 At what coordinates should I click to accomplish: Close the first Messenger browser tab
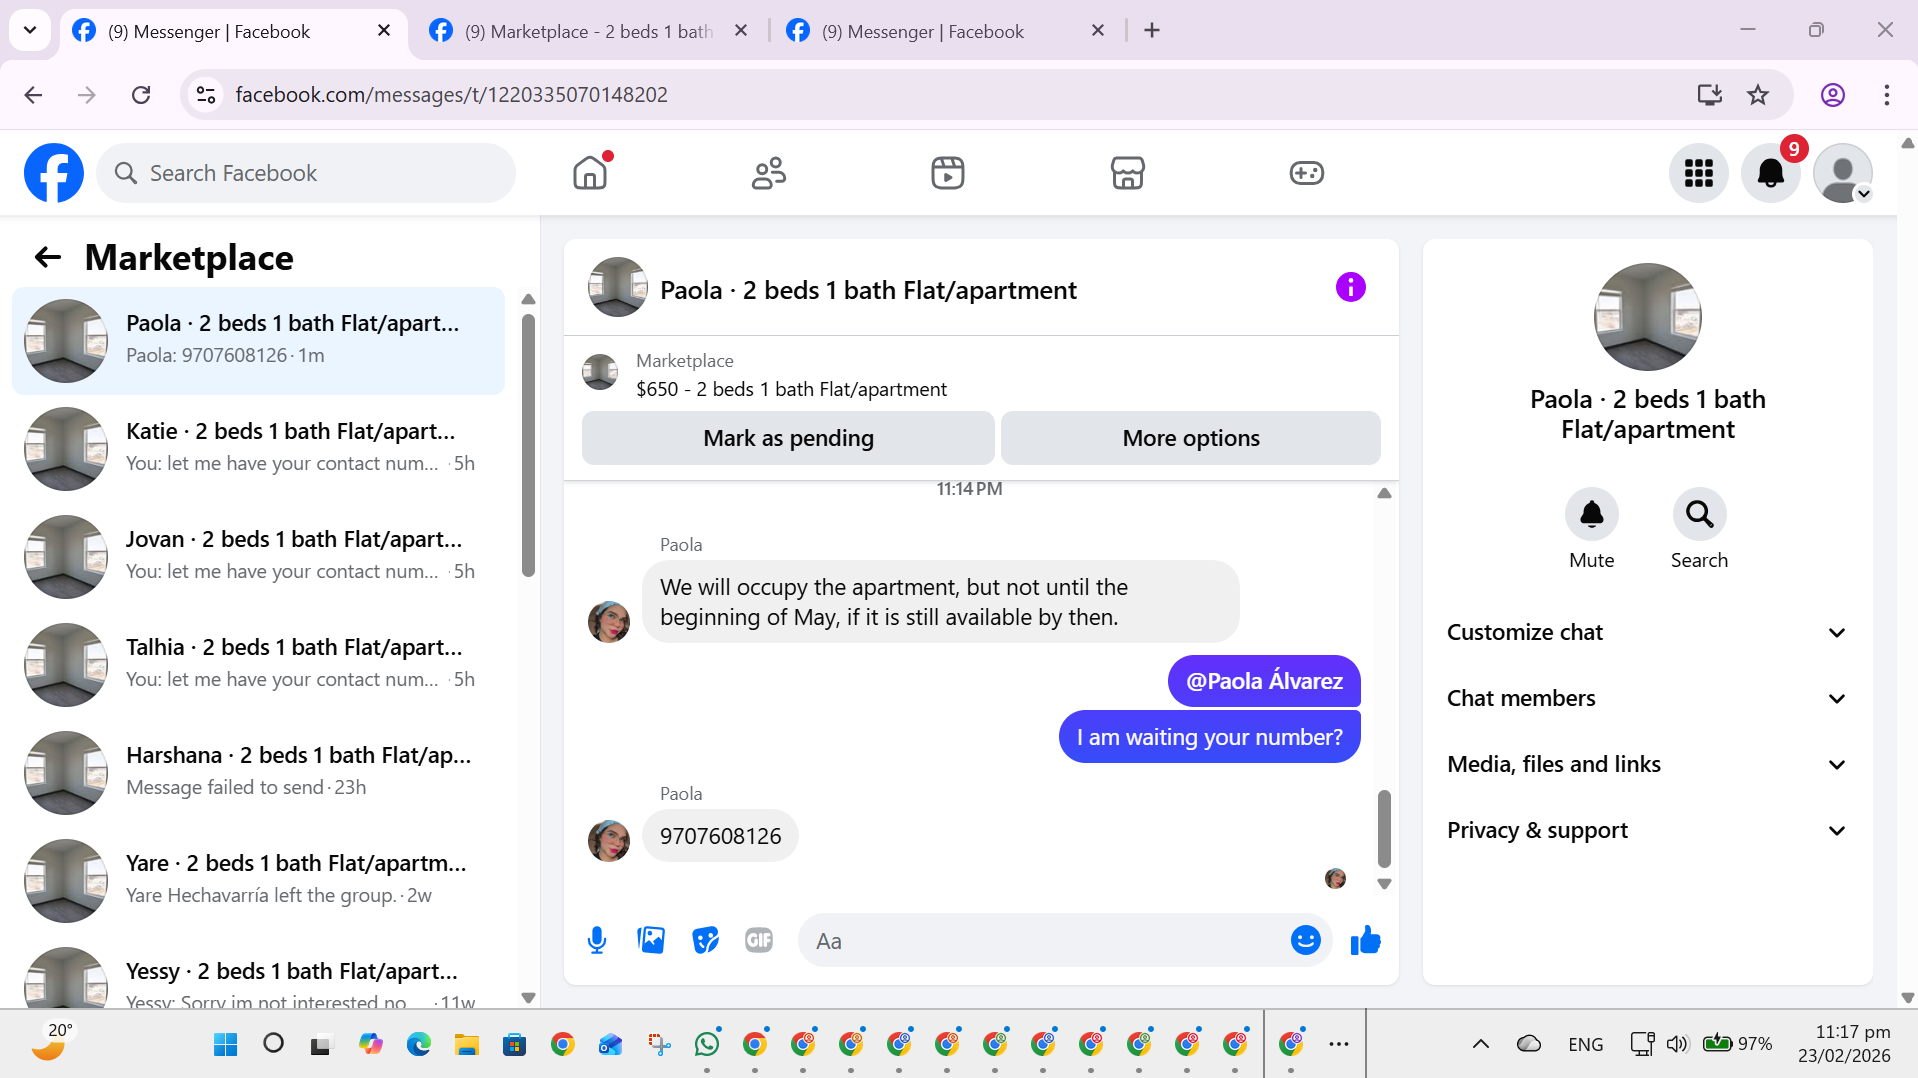384,31
